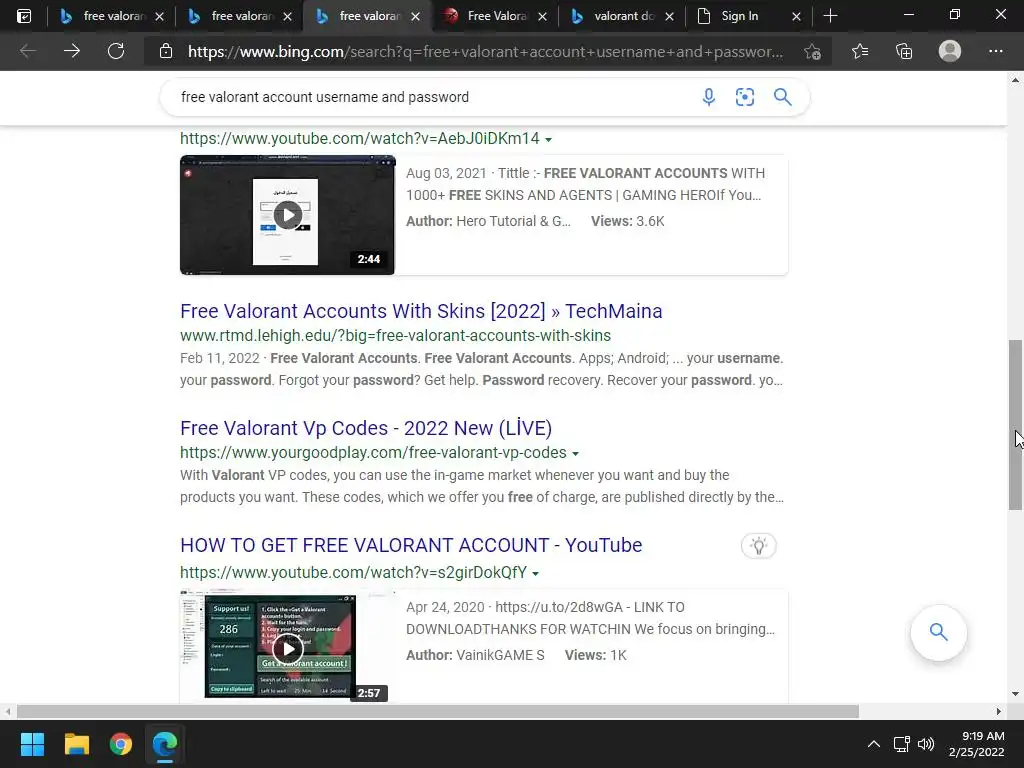
Task: Expand dropdown next to yourgoodplay.com URL
Action: pyautogui.click(x=575, y=454)
